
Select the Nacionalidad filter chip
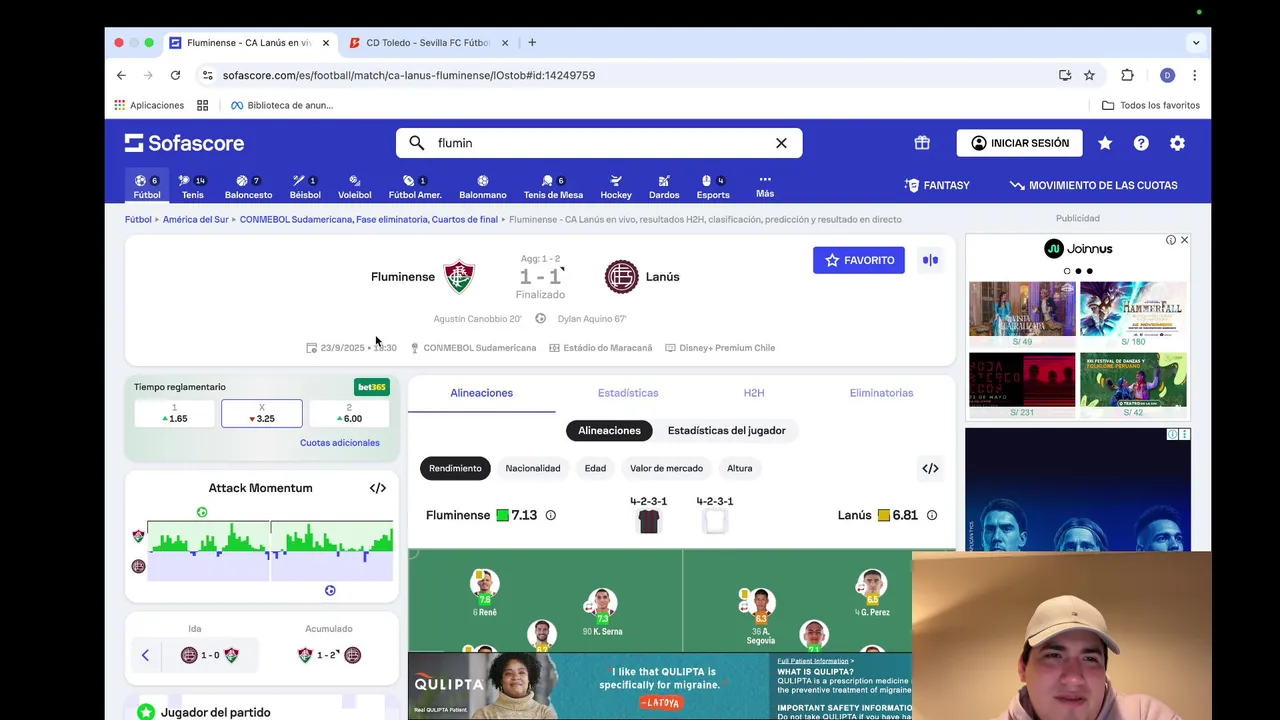[533, 468]
